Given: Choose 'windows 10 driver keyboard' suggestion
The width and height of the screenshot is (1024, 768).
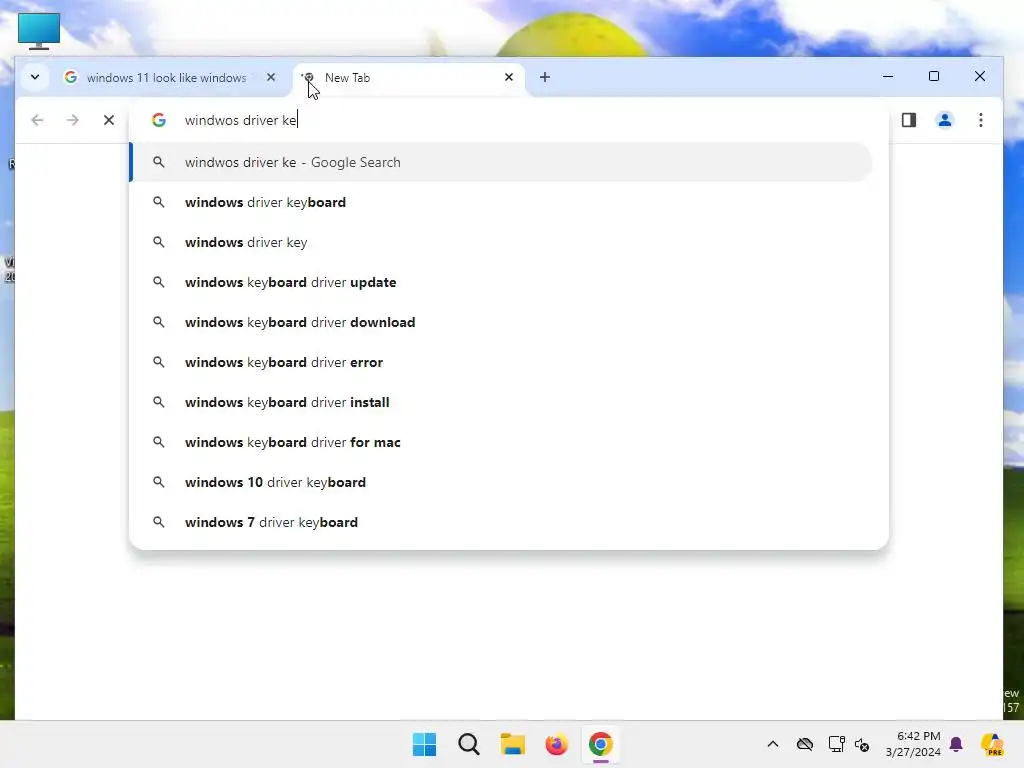Looking at the screenshot, I should coord(501,482).
